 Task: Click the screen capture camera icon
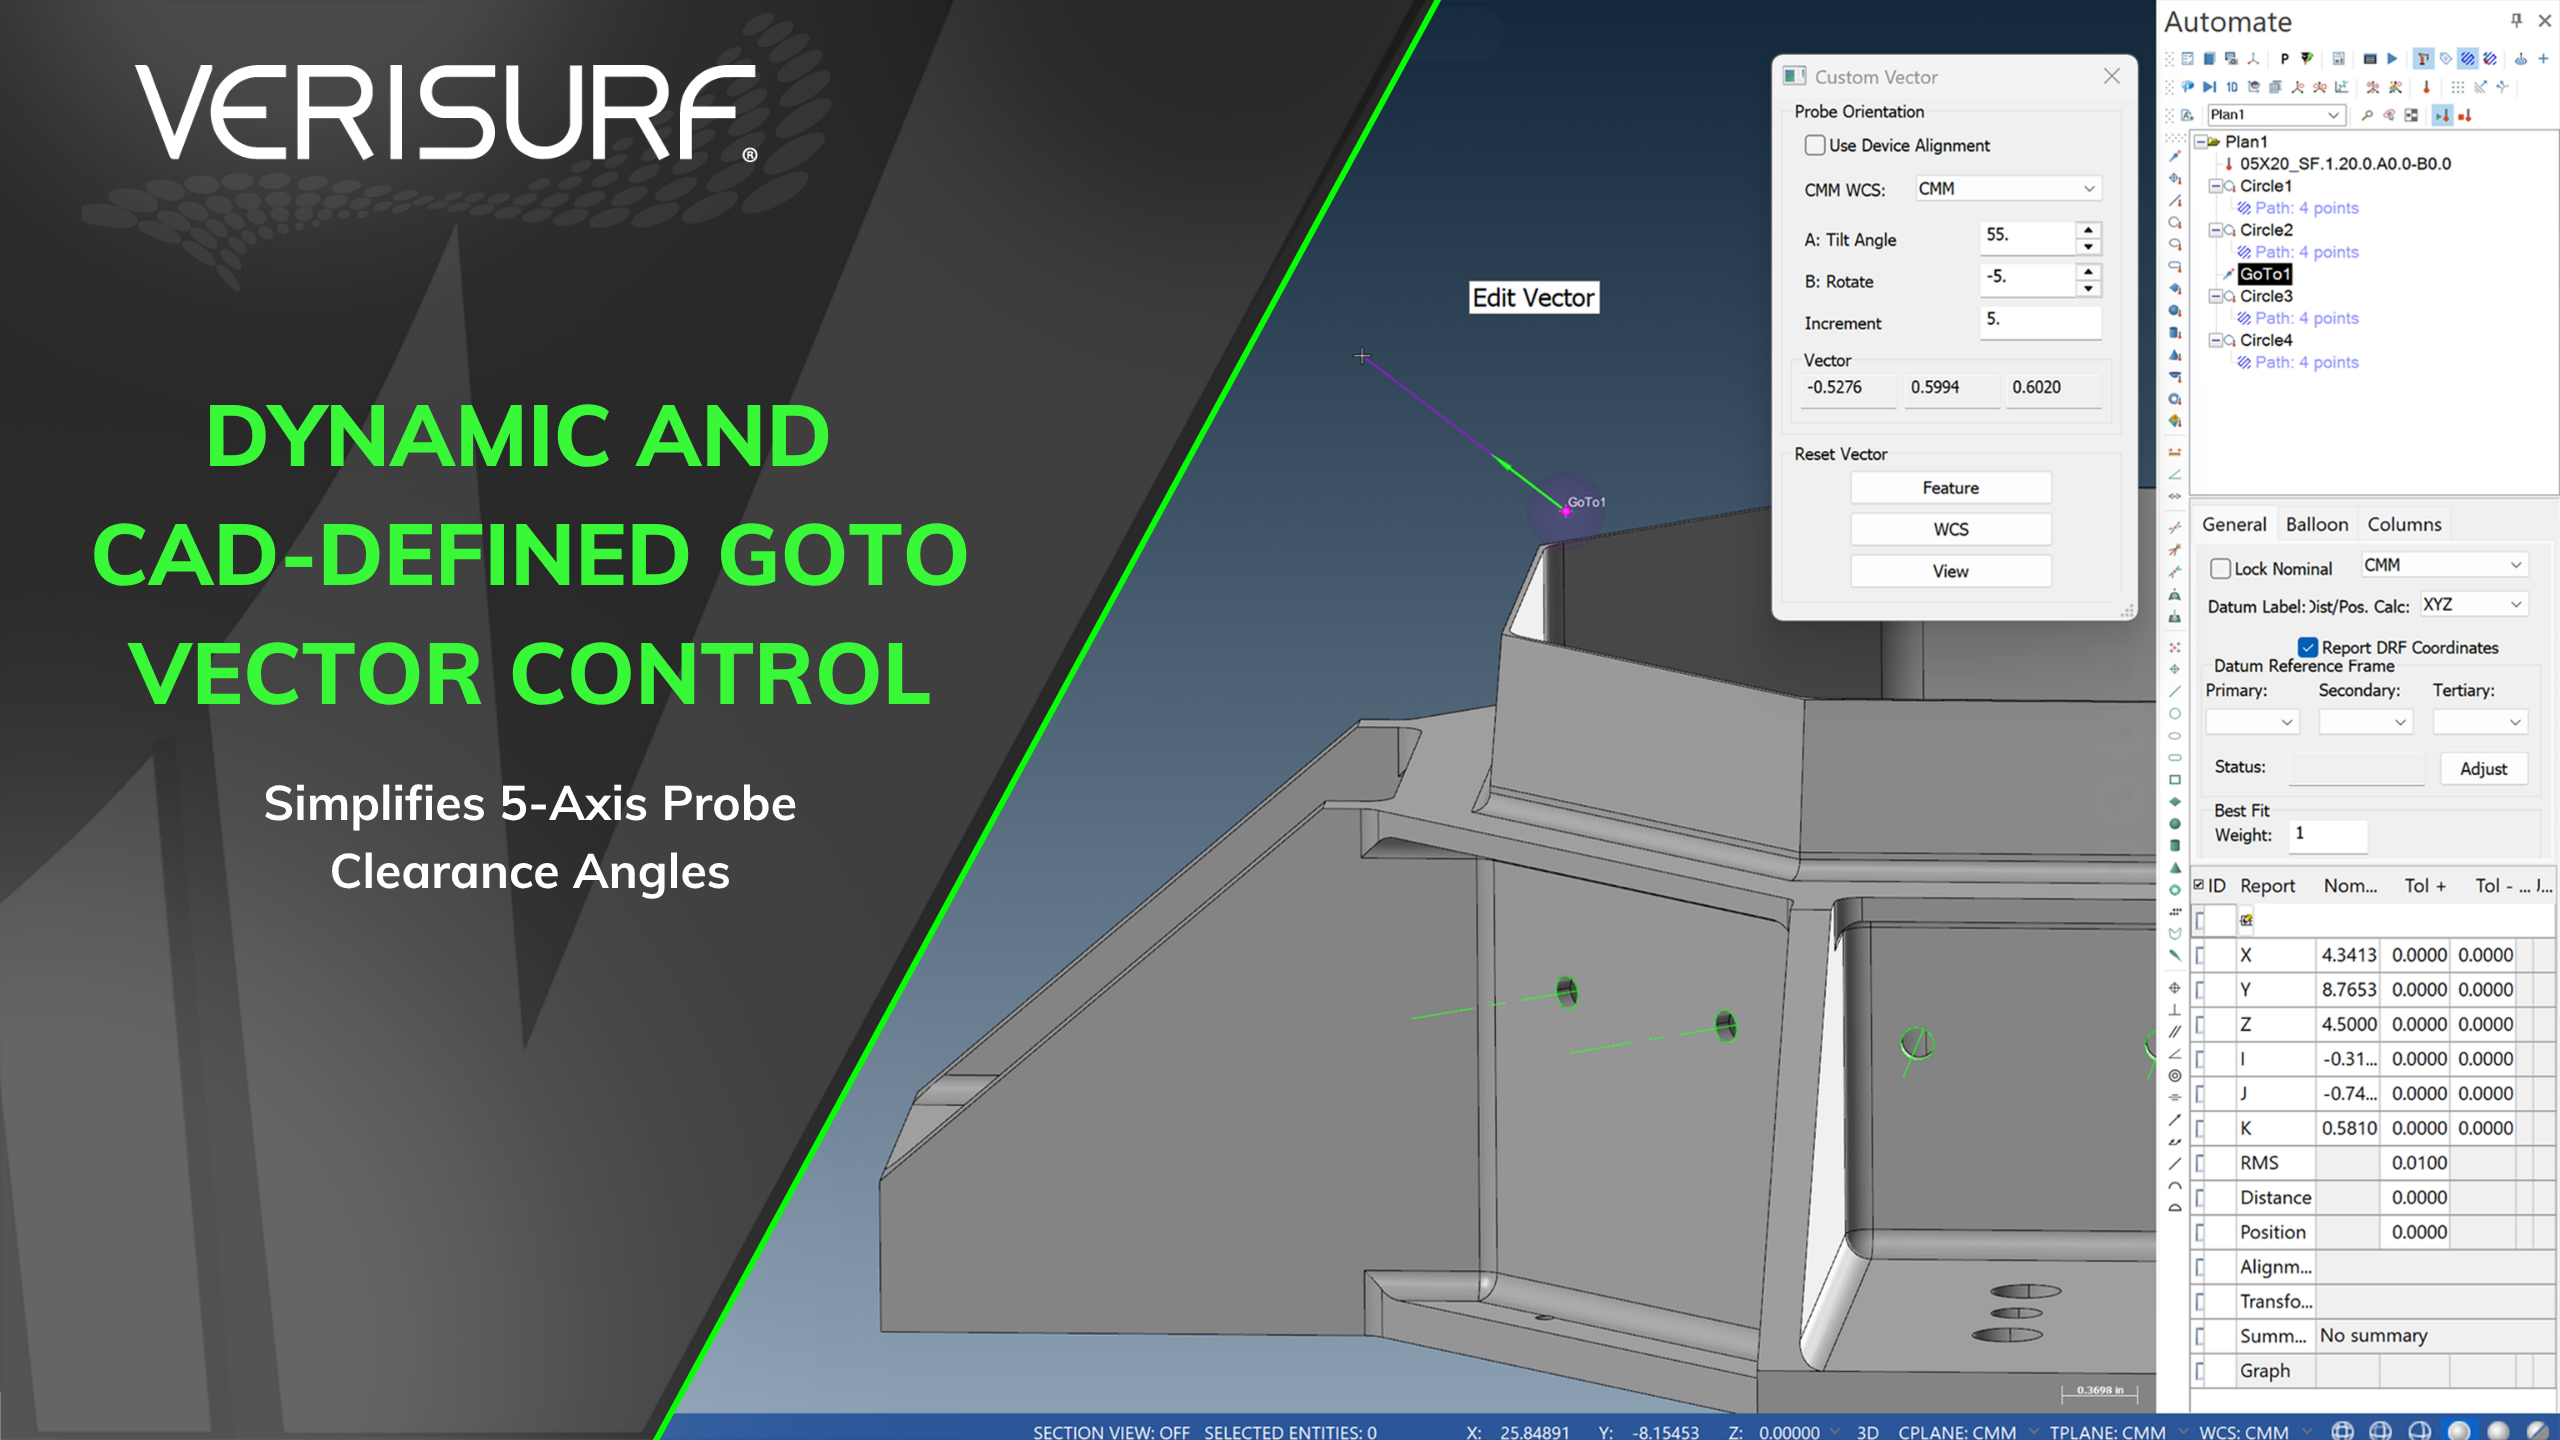(2232, 59)
